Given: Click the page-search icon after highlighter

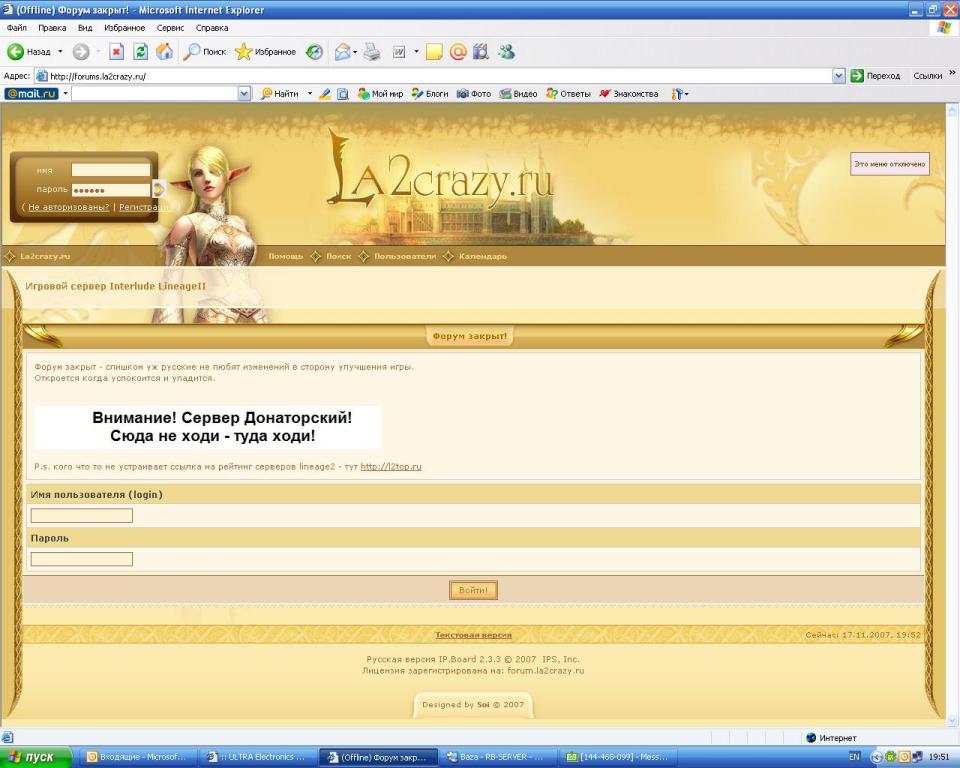Looking at the screenshot, I should click(x=343, y=94).
